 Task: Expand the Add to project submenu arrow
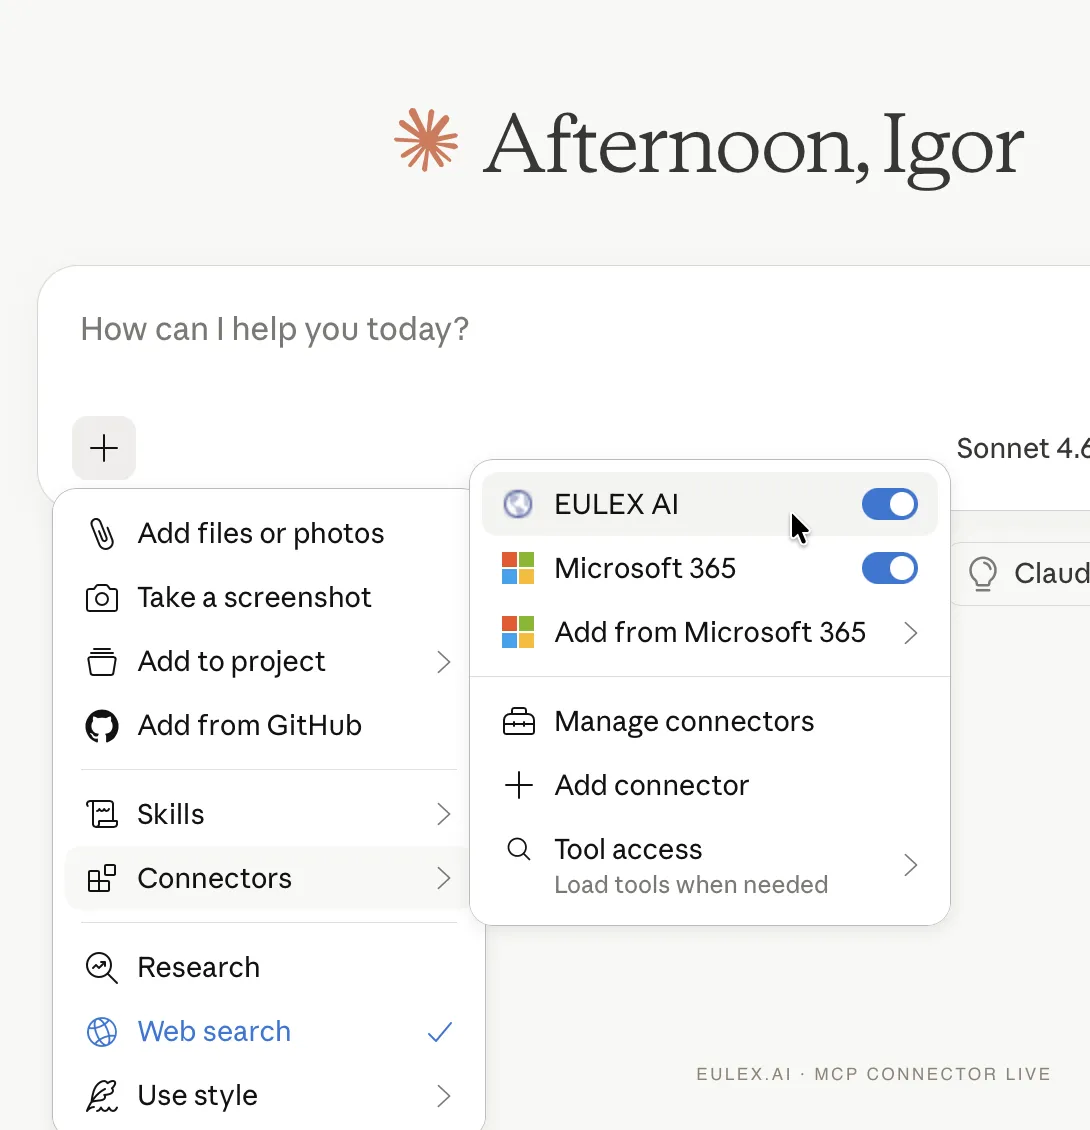point(443,662)
